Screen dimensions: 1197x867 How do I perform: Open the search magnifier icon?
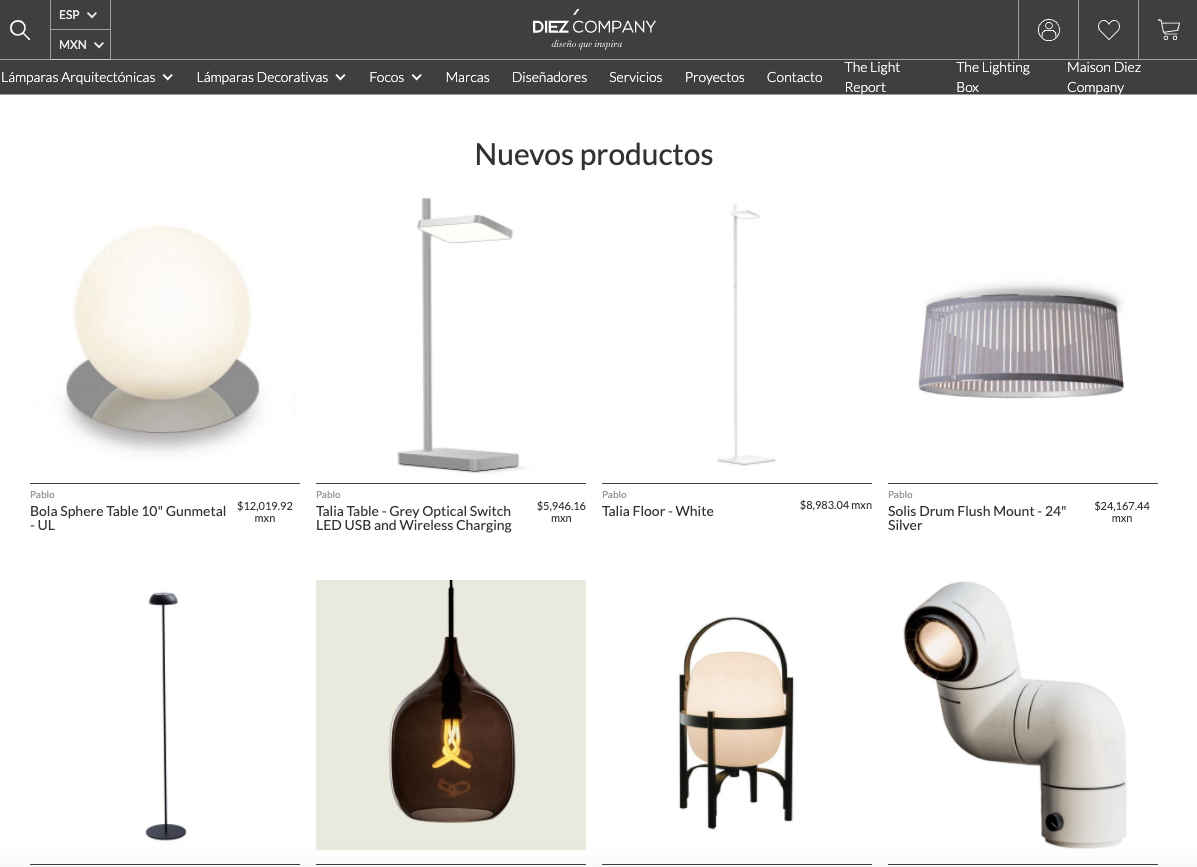coord(20,30)
